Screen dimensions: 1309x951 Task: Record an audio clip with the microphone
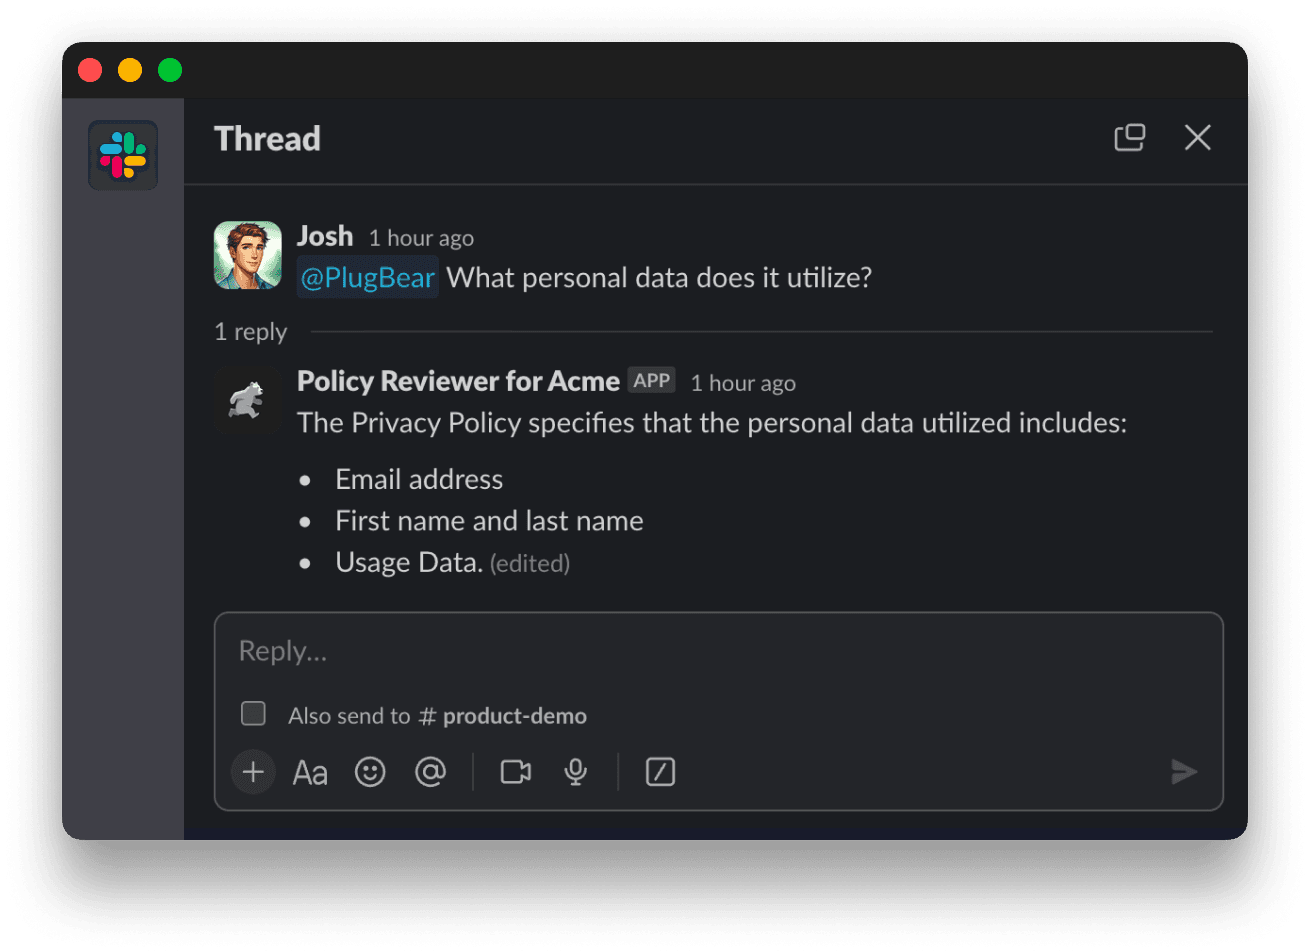click(575, 771)
